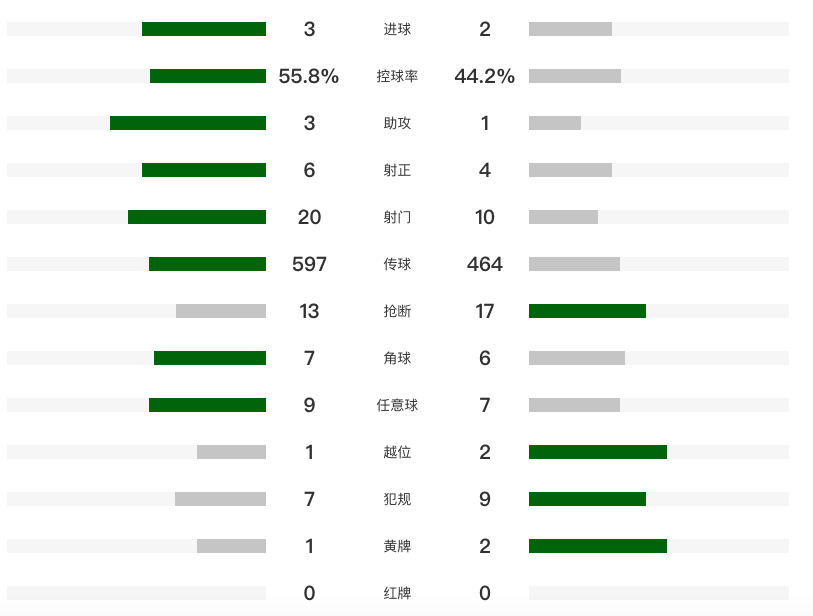The image size is (813, 616).
Task: Click the 55.8% possession value
Action: pos(309,76)
